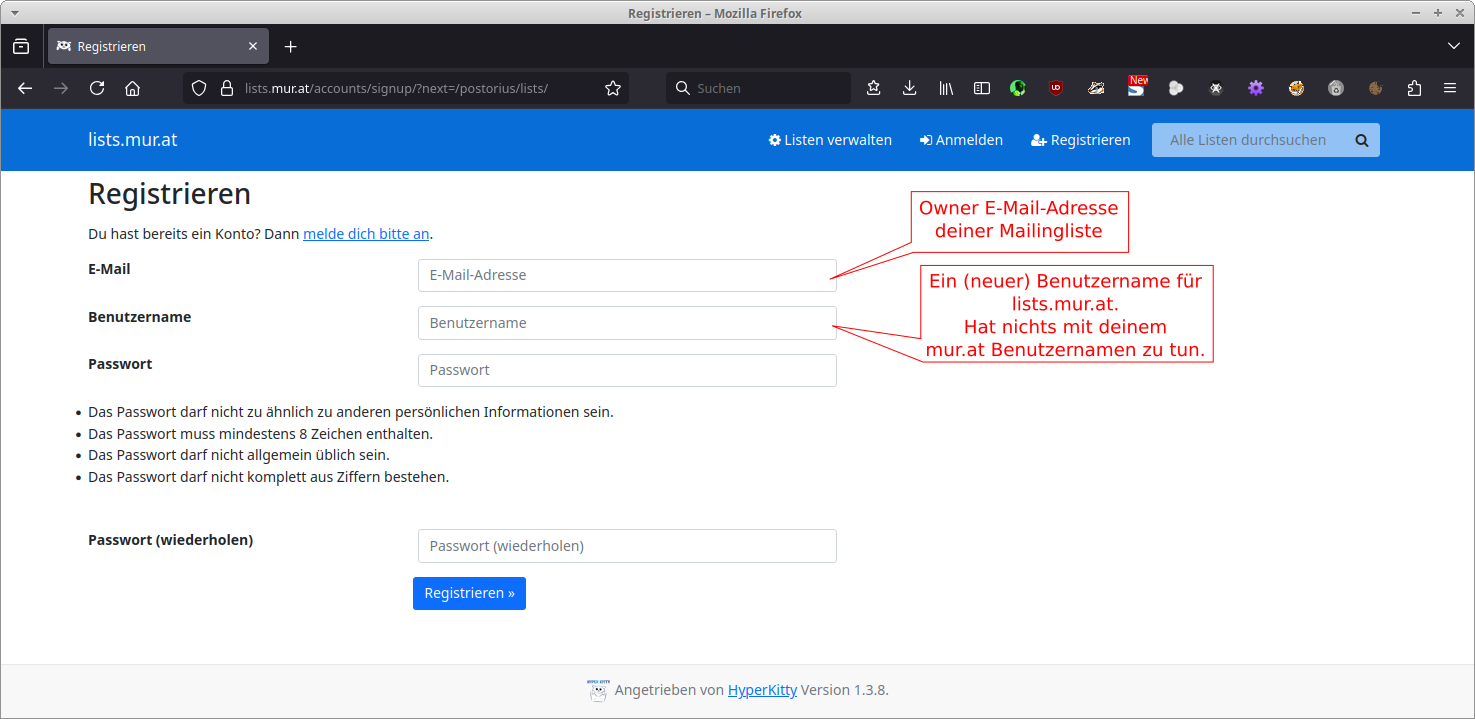This screenshot has width=1475, height=719.
Task: Open Listen verwalten in the navbar
Action: click(x=830, y=140)
